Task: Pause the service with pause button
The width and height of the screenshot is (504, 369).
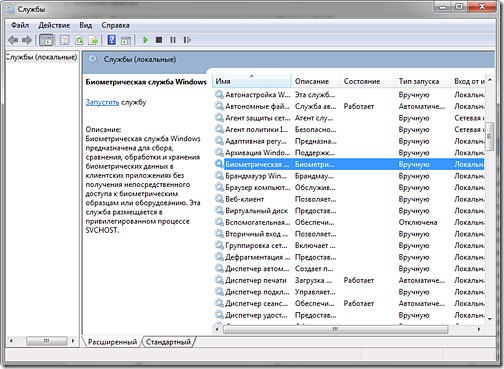Action: pyautogui.click(x=173, y=40)
